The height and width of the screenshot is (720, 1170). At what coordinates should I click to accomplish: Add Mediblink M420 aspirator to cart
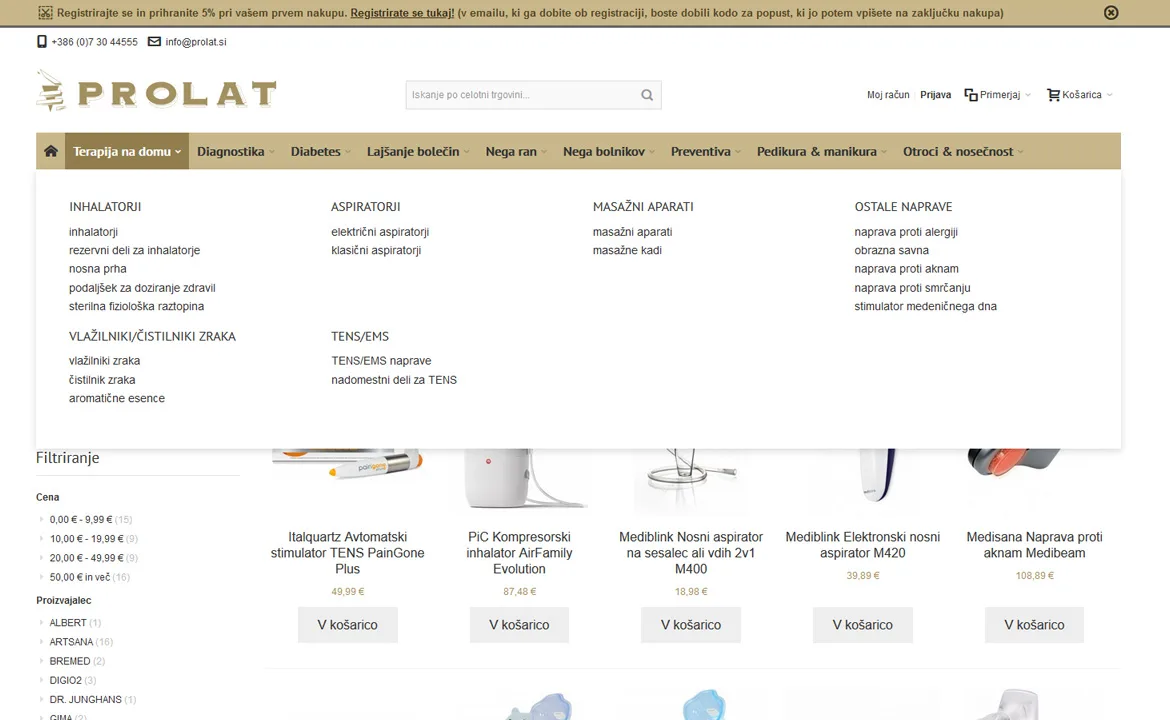[x=863, y=625]
